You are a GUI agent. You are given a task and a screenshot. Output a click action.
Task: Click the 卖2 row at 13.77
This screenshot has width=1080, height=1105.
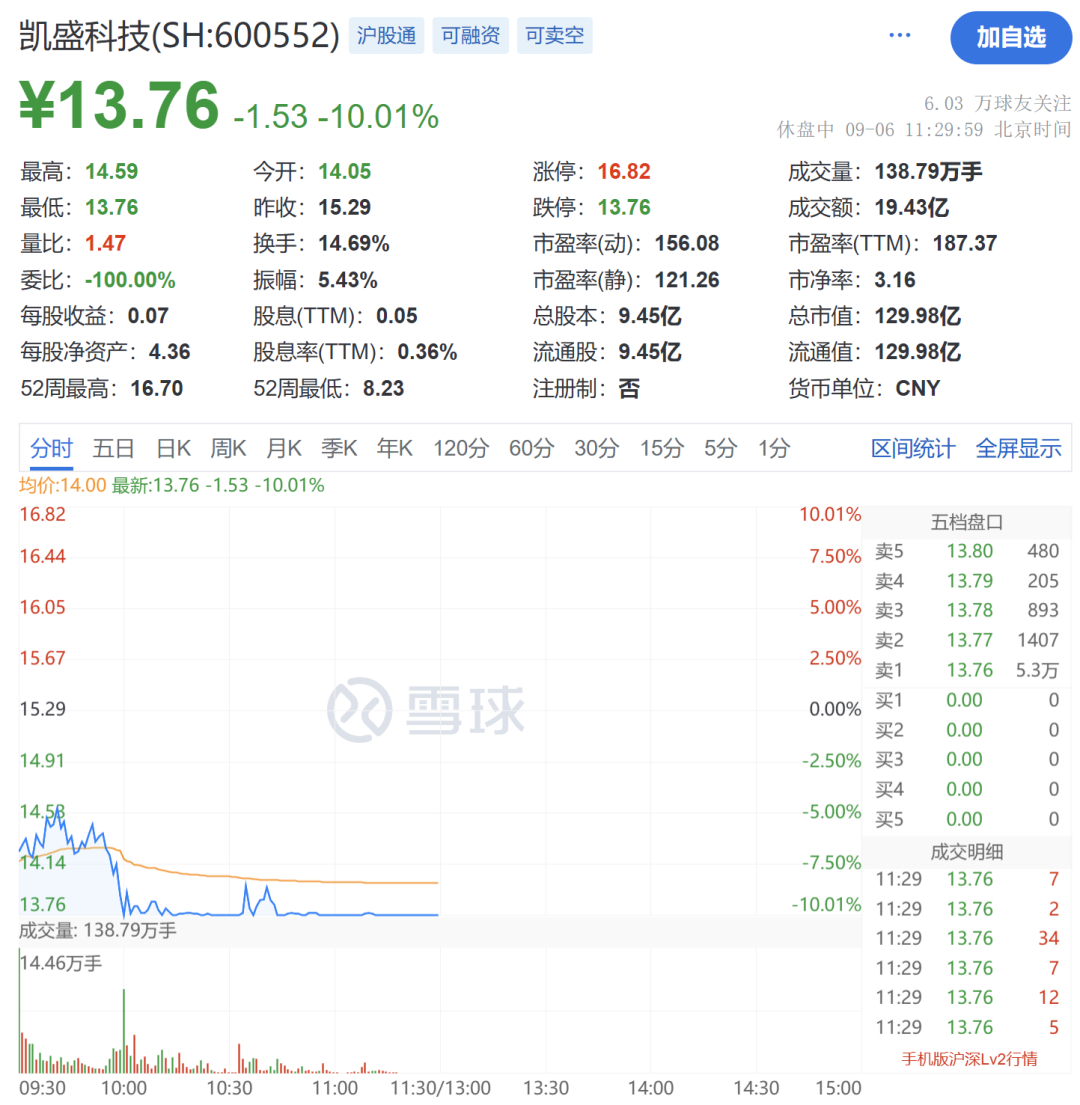967,640
